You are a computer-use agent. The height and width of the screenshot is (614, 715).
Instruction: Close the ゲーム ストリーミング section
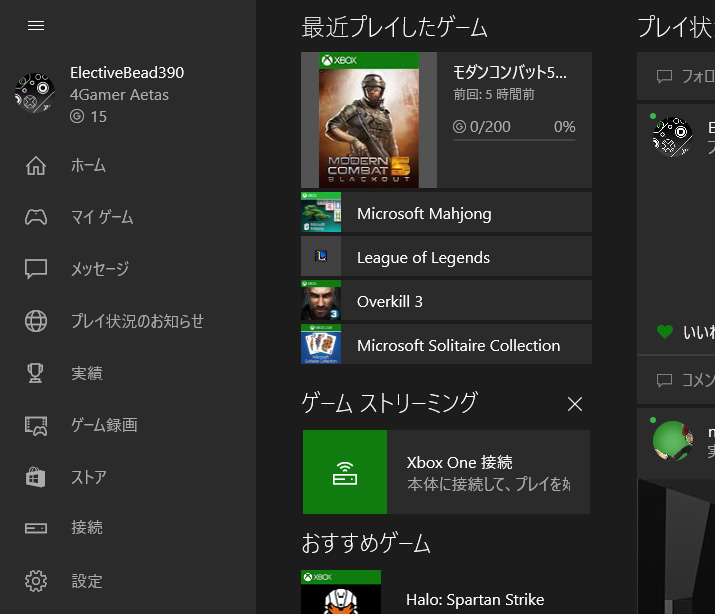tap(575, 404)
